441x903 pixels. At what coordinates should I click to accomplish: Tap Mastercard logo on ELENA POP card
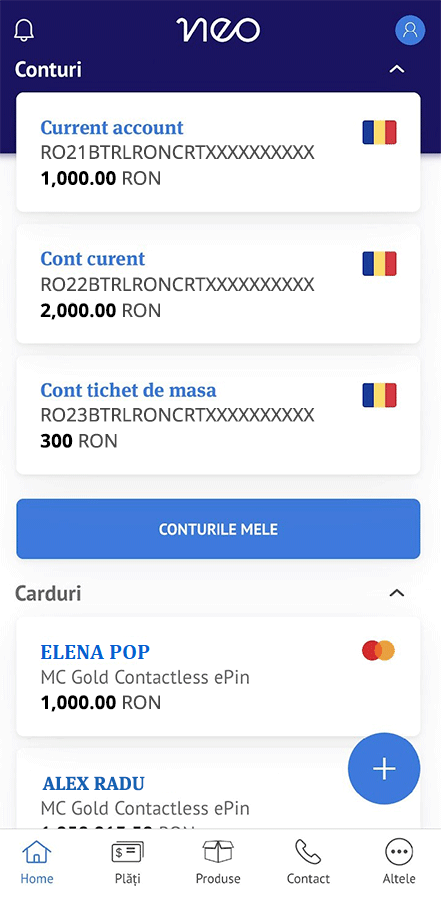(x=378, y=651)
